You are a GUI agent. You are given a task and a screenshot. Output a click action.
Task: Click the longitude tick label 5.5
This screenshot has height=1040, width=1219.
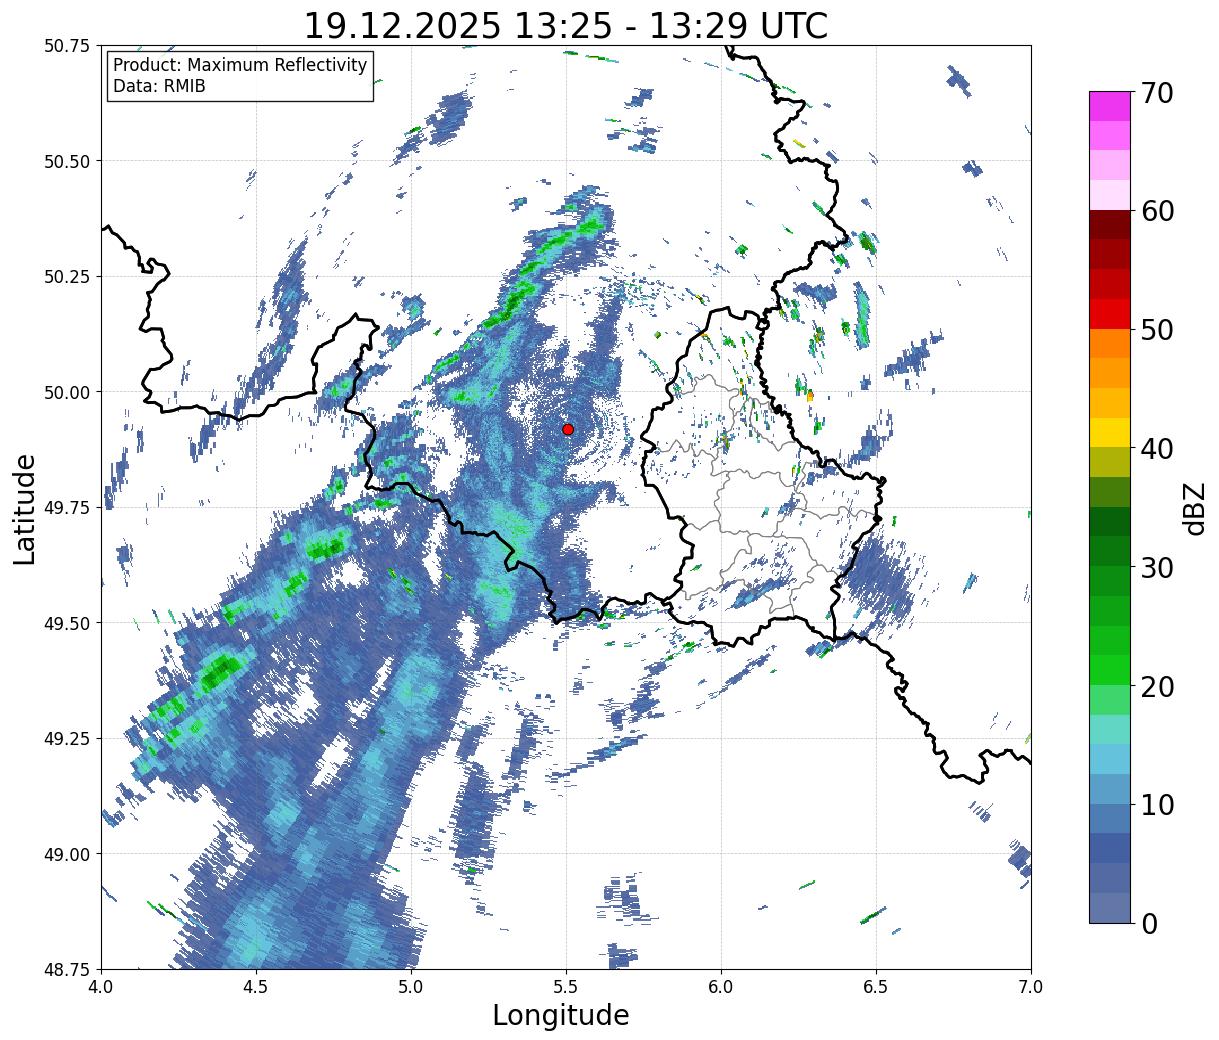tap(566, 986)
